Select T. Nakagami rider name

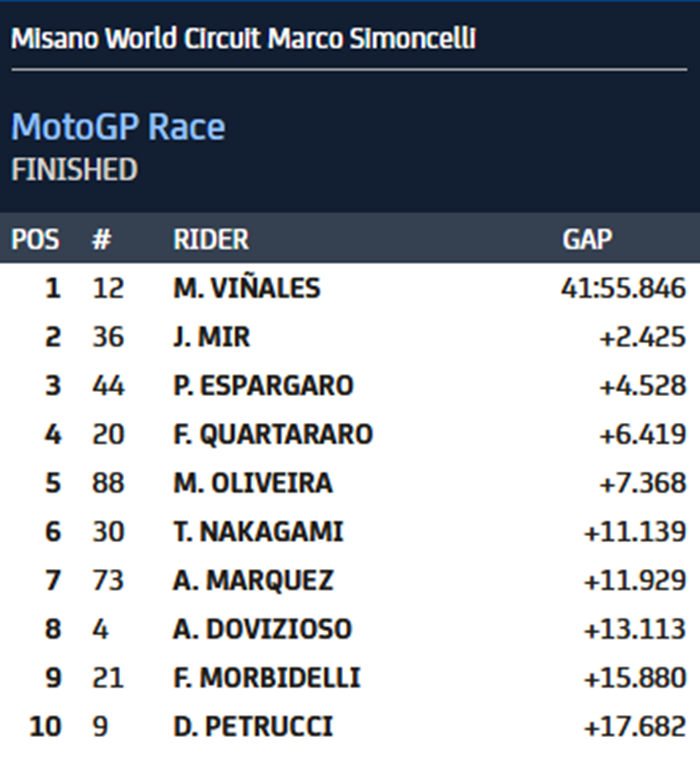258,531
